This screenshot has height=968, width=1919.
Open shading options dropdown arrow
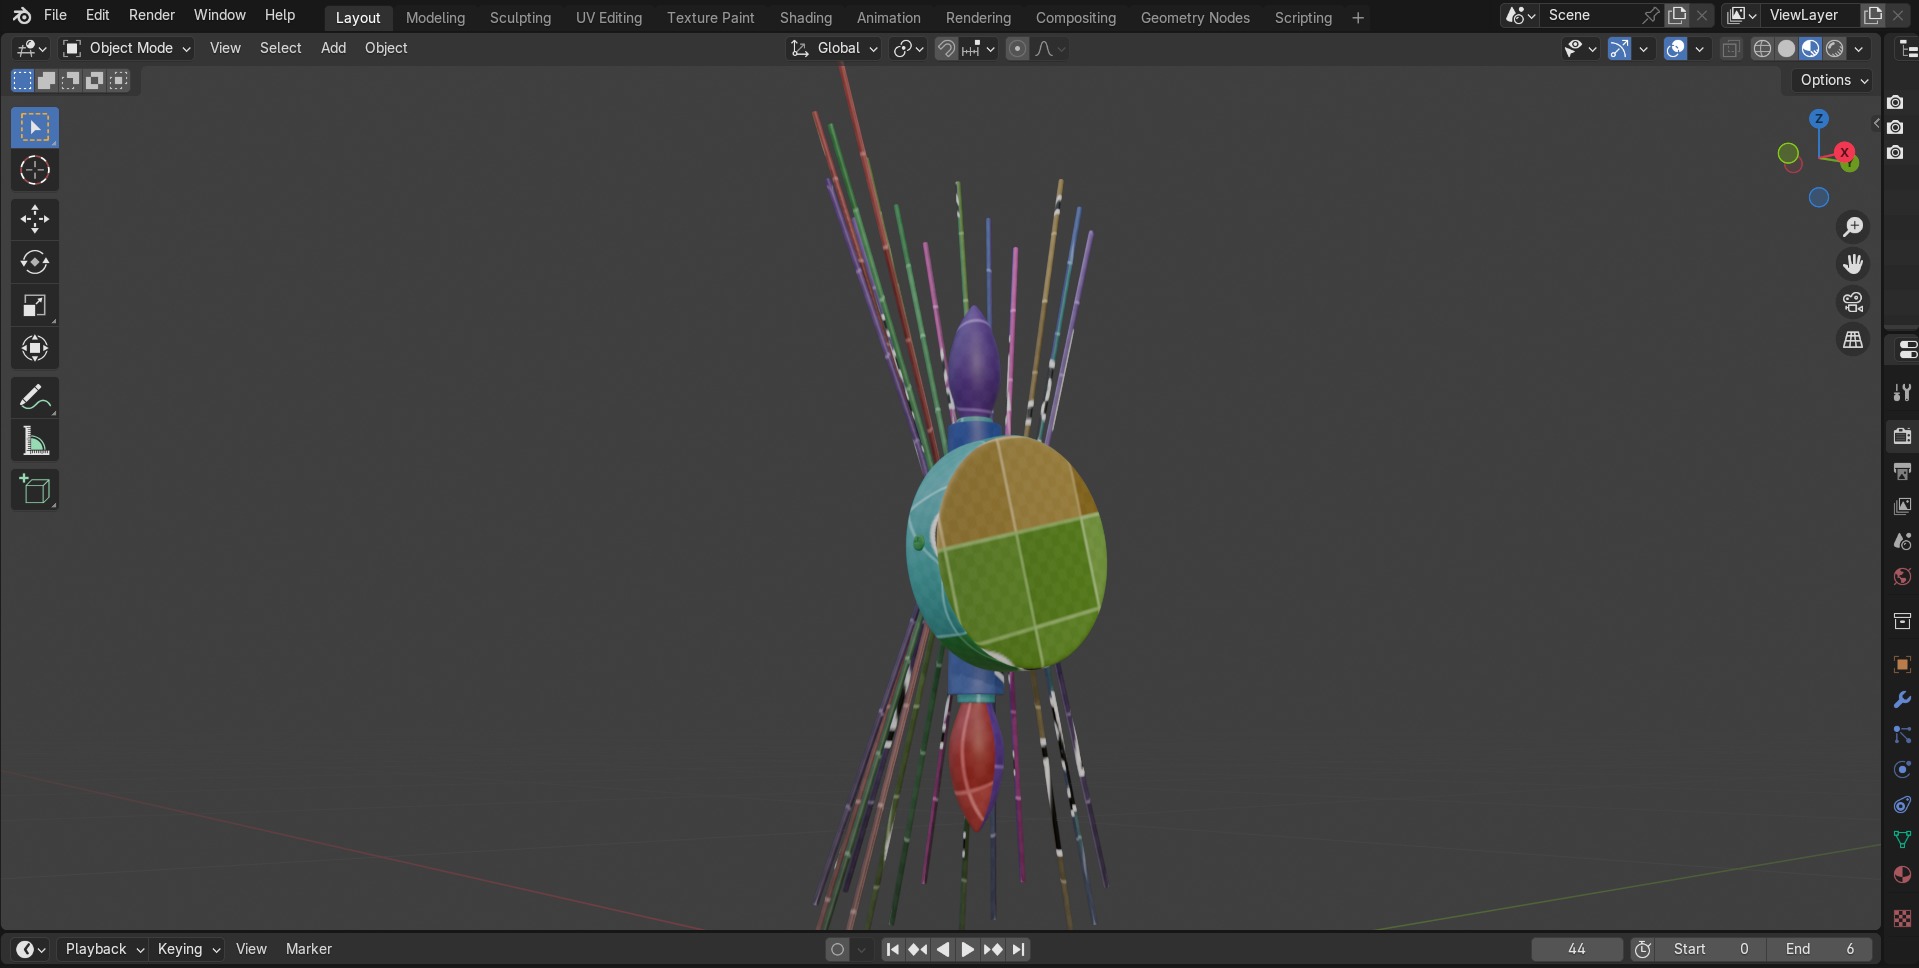1859,48
